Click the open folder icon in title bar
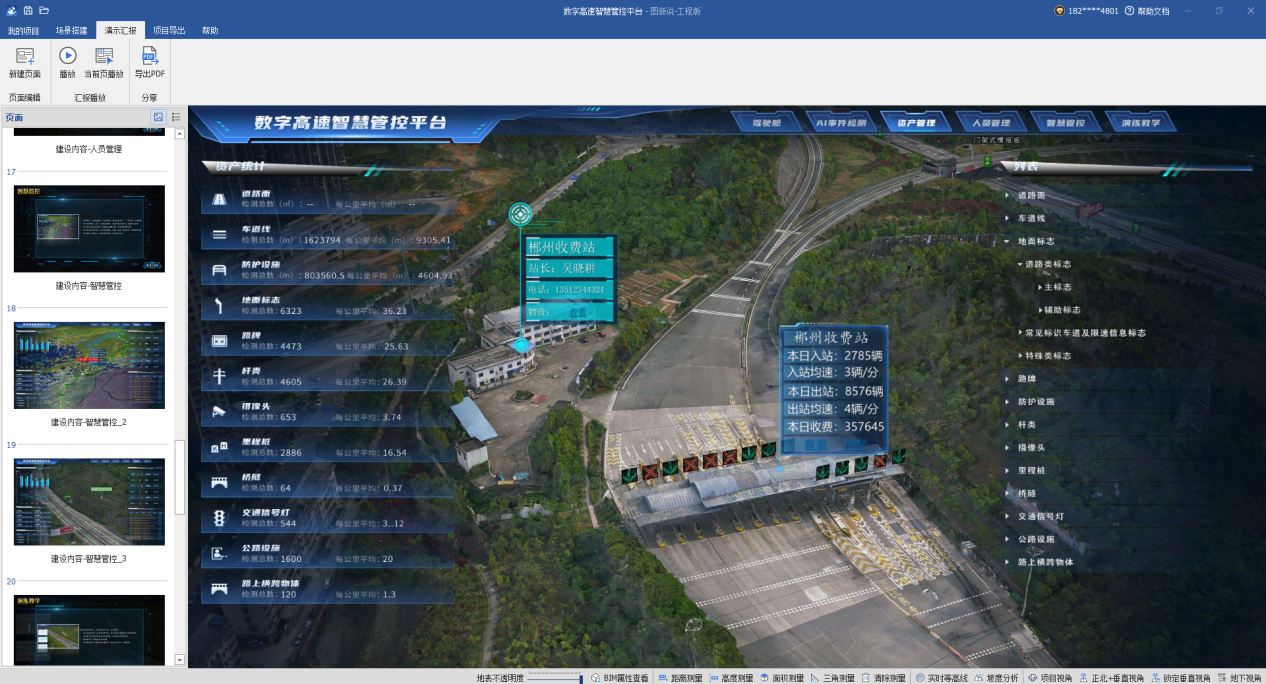The image size is (1266, 684). 44,10
